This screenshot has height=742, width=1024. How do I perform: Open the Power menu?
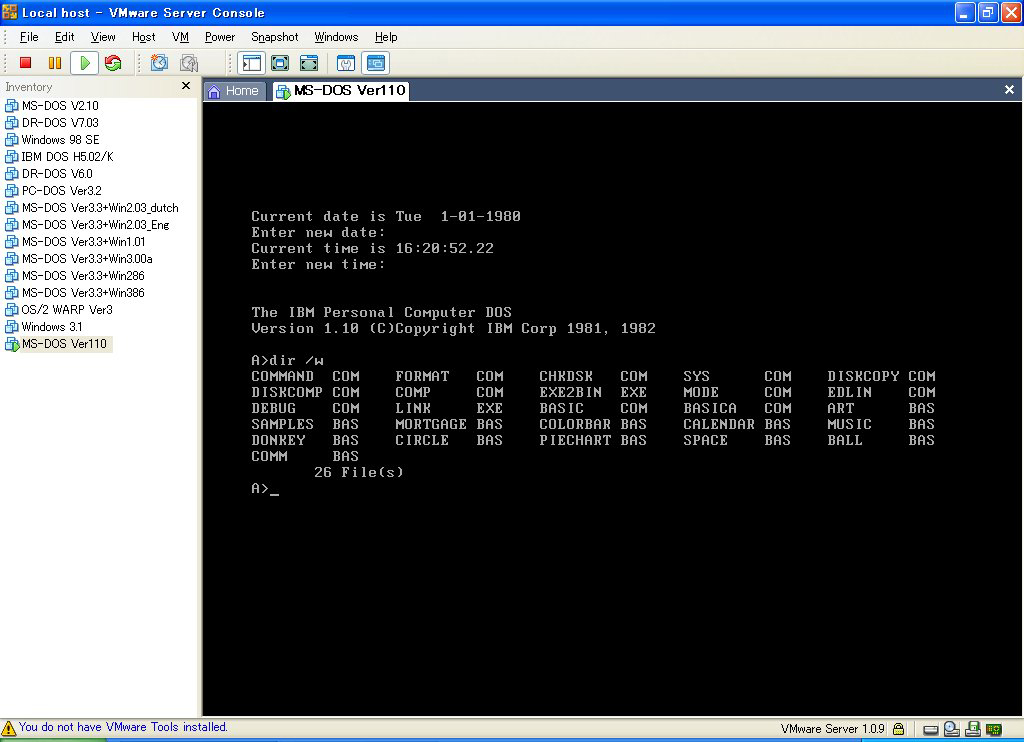point(219,37)
